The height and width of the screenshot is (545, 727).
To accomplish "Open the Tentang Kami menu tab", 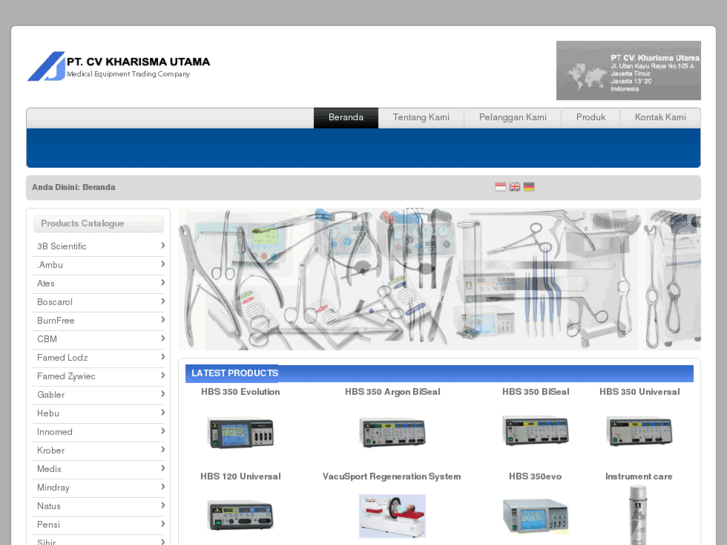I will coord(421,117).
